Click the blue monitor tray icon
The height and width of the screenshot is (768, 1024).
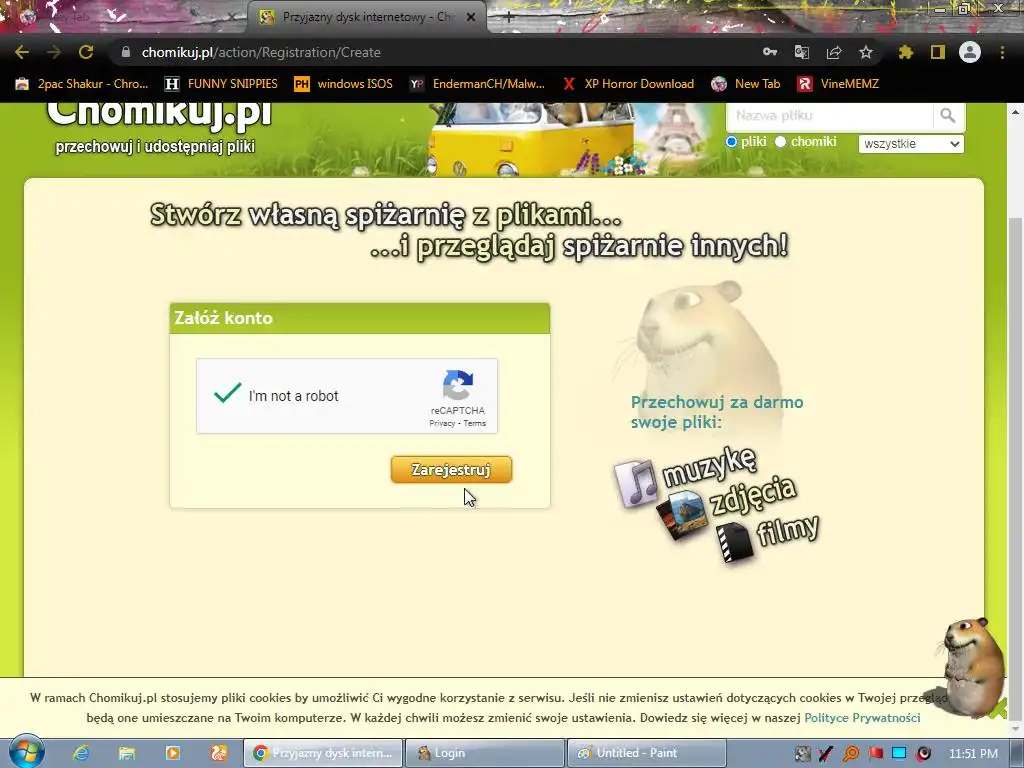click(x=899, y=753)
